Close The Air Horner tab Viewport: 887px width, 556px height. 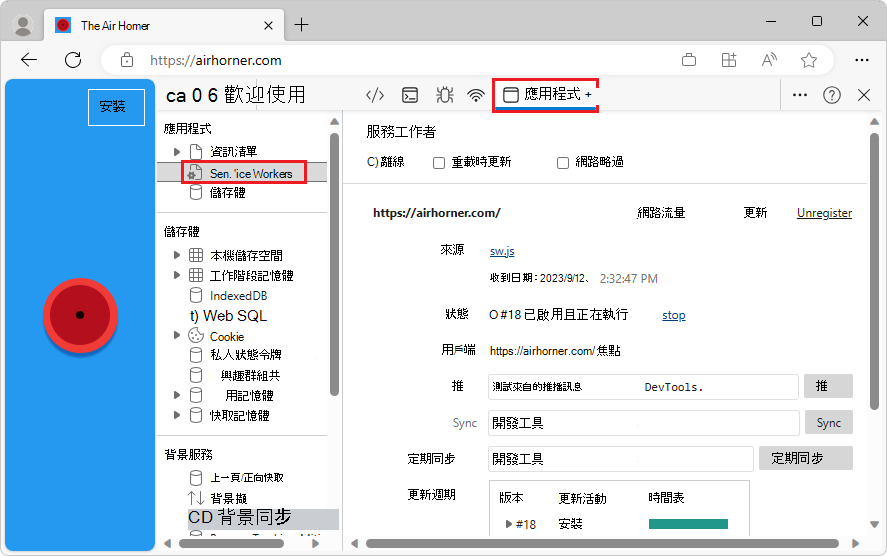tap(269, 25)
